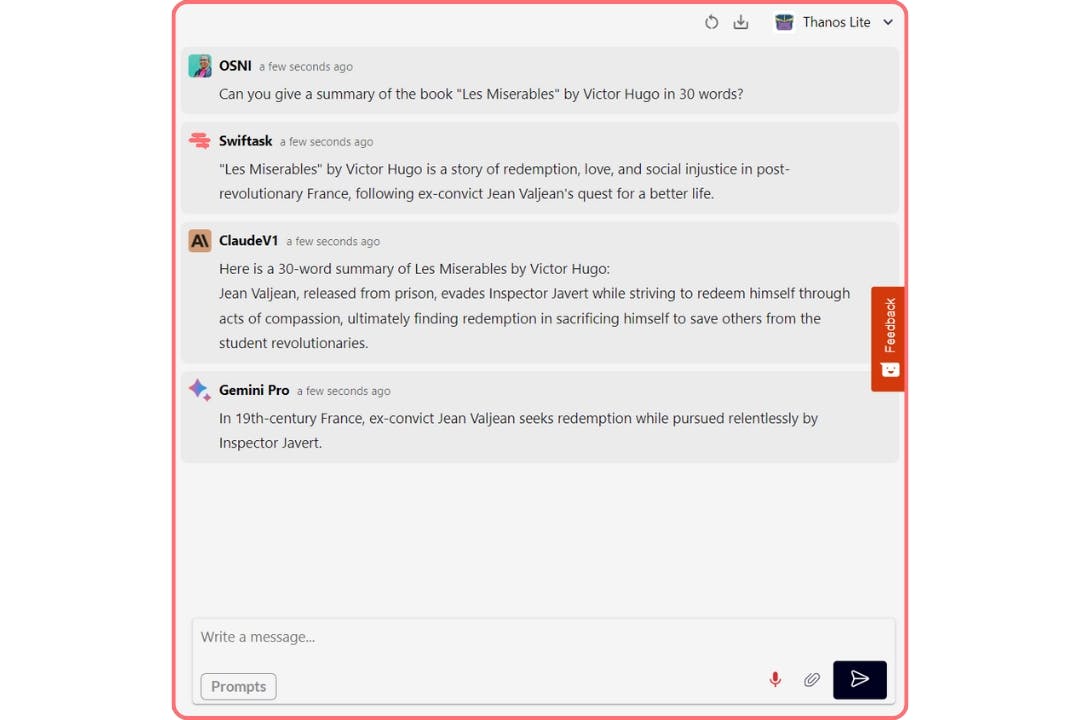The image size is (1080, 720).
Task: Select Swiftask's summary message bubble
Action: tap(500, 181)
